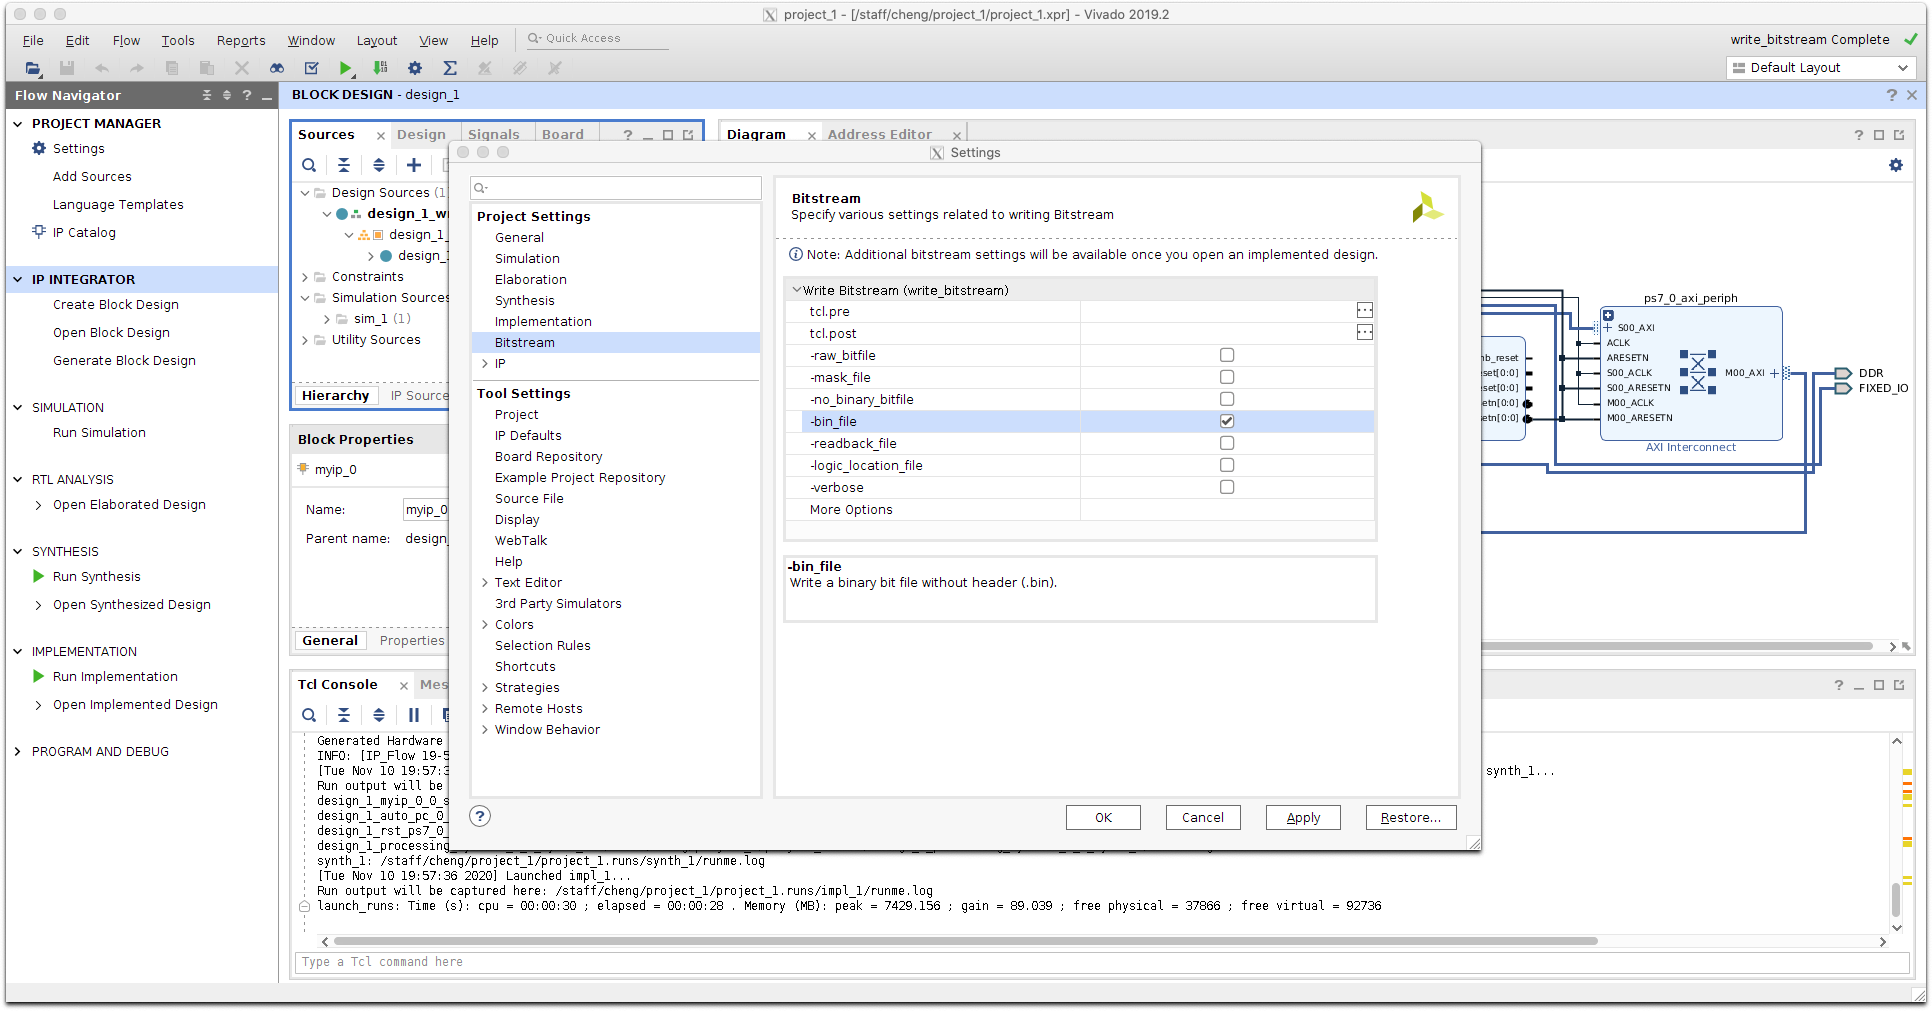The width and height of the screenshot is (1932, 1011).
Task: Enable the -verbose option
Action: (x=1227, y=487)
